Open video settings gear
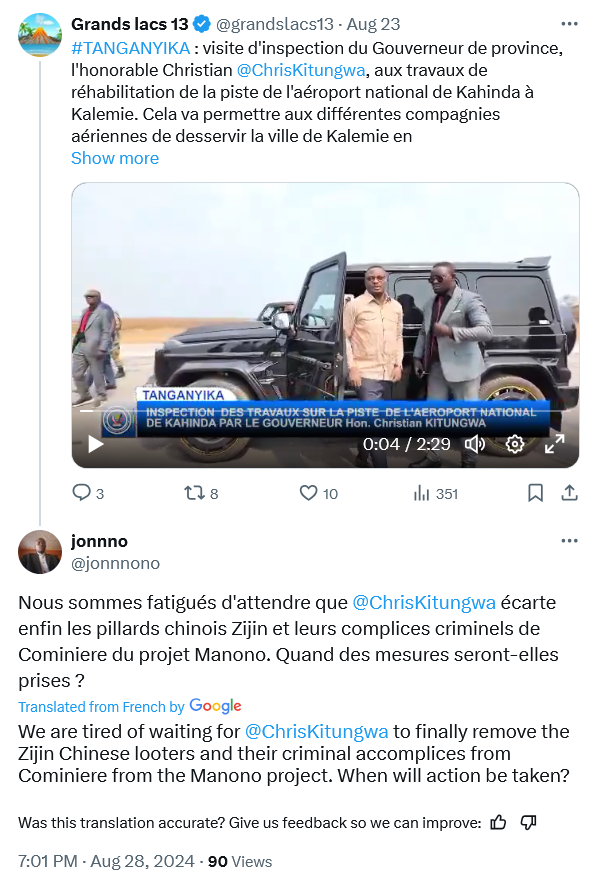 click(515, 444)
